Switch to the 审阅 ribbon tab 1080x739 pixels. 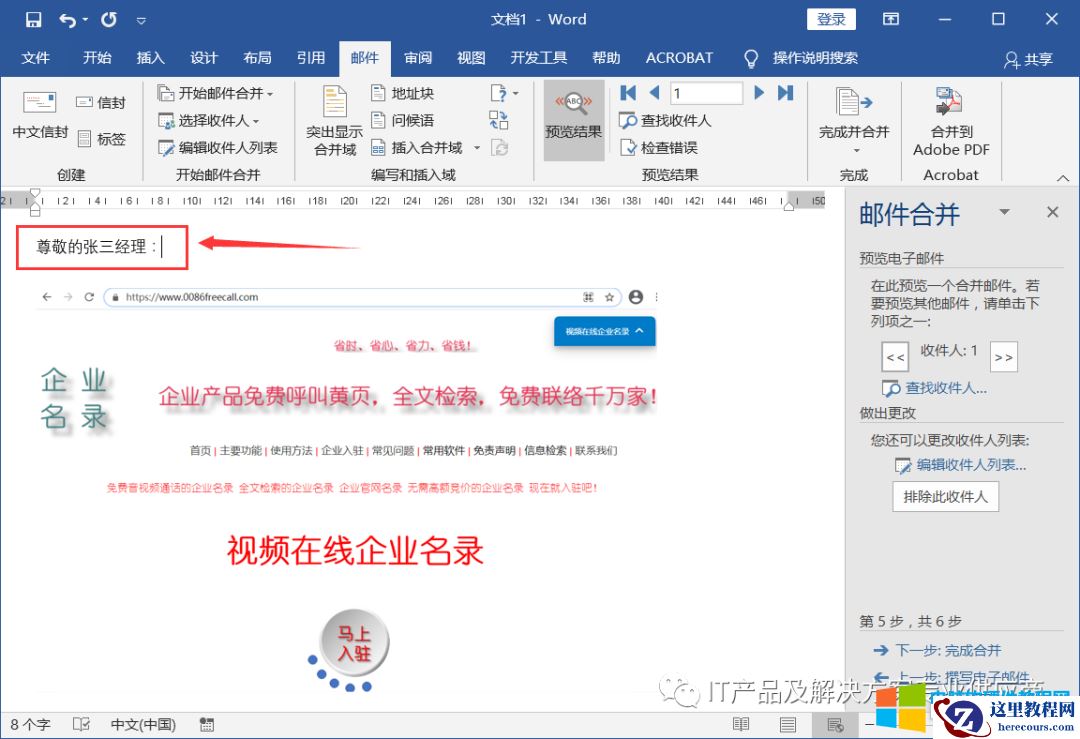coord(417,57)
